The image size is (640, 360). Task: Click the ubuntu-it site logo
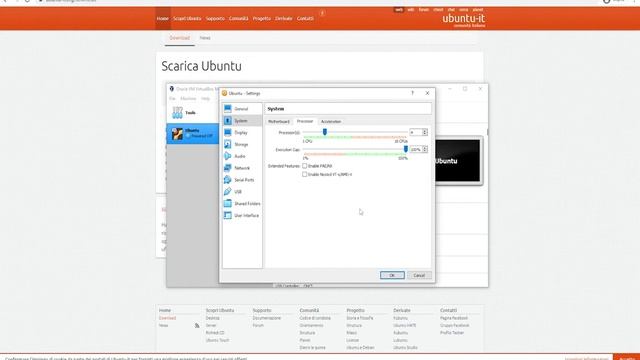(463, 20)
